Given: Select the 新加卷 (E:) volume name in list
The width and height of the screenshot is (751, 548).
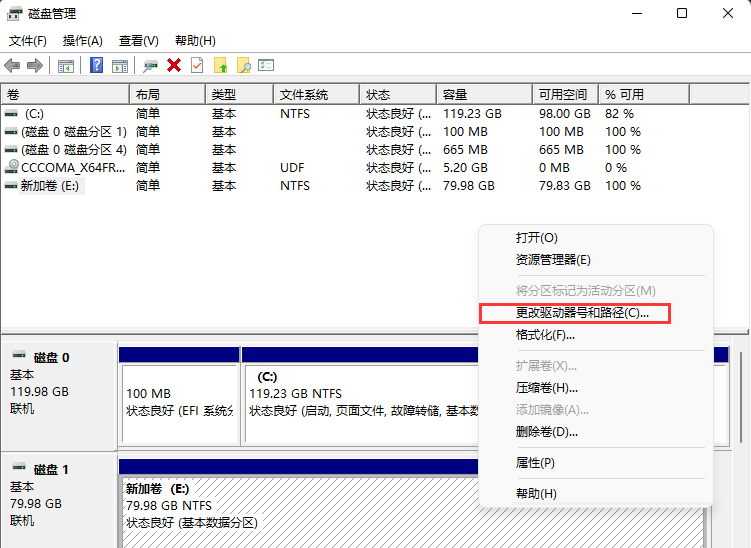Looking at the screenshot, I should (x=50, y=186).
